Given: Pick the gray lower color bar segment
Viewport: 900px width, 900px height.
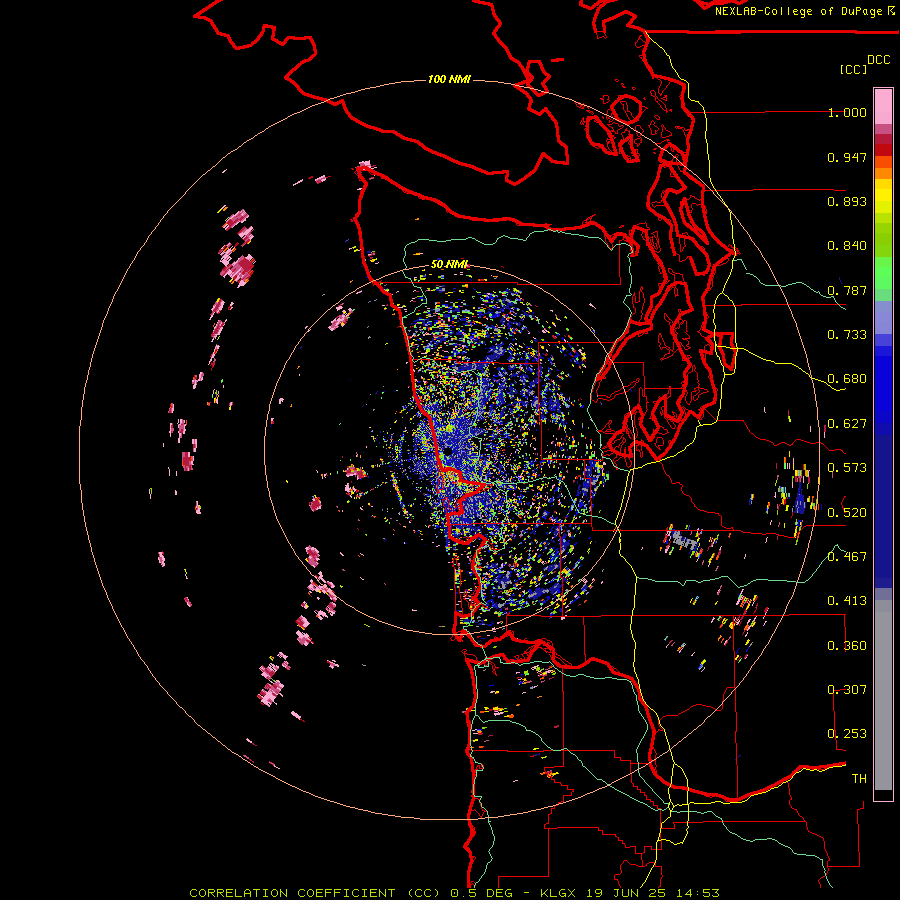Looking at the screenshot, I should (x=883, y=695).
